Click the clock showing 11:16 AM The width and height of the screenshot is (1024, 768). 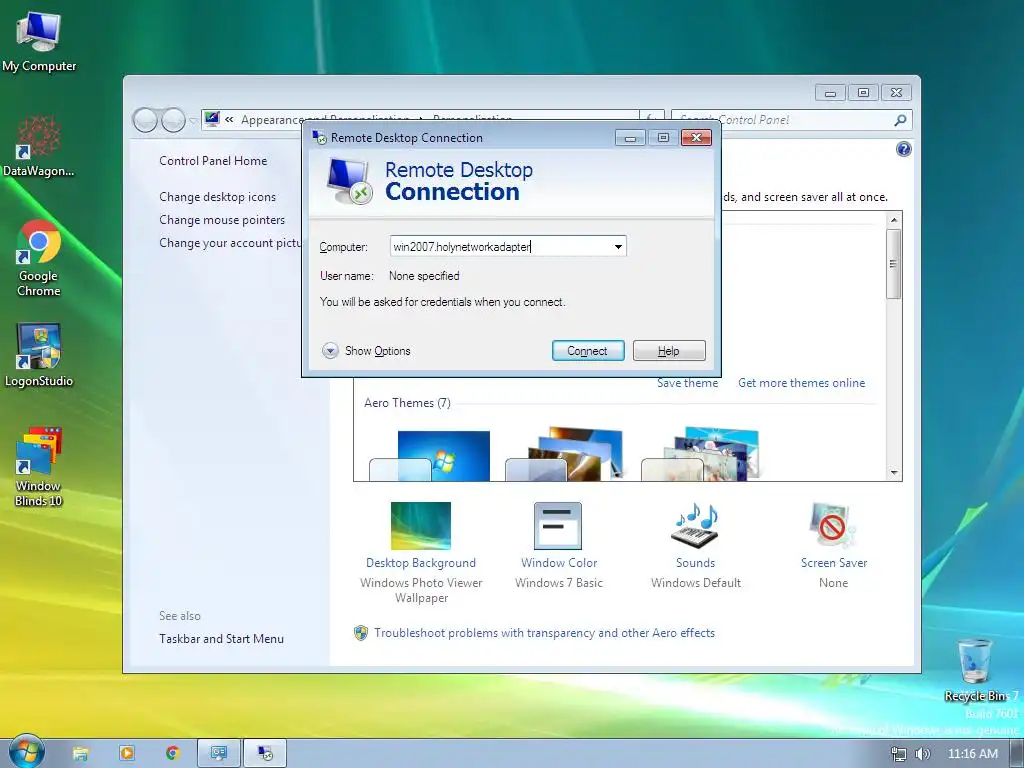[972, 754]
